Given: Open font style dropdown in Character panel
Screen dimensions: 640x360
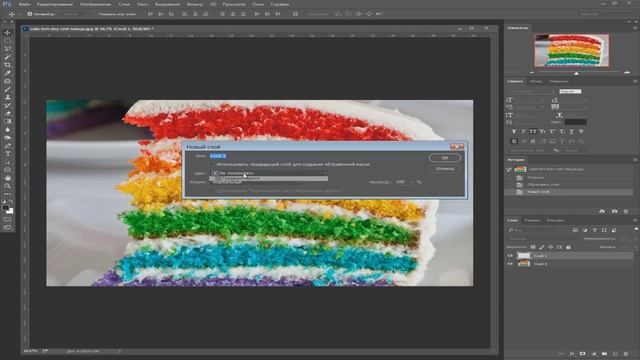Looking at the screenshot, I should (x=570, y=91).
